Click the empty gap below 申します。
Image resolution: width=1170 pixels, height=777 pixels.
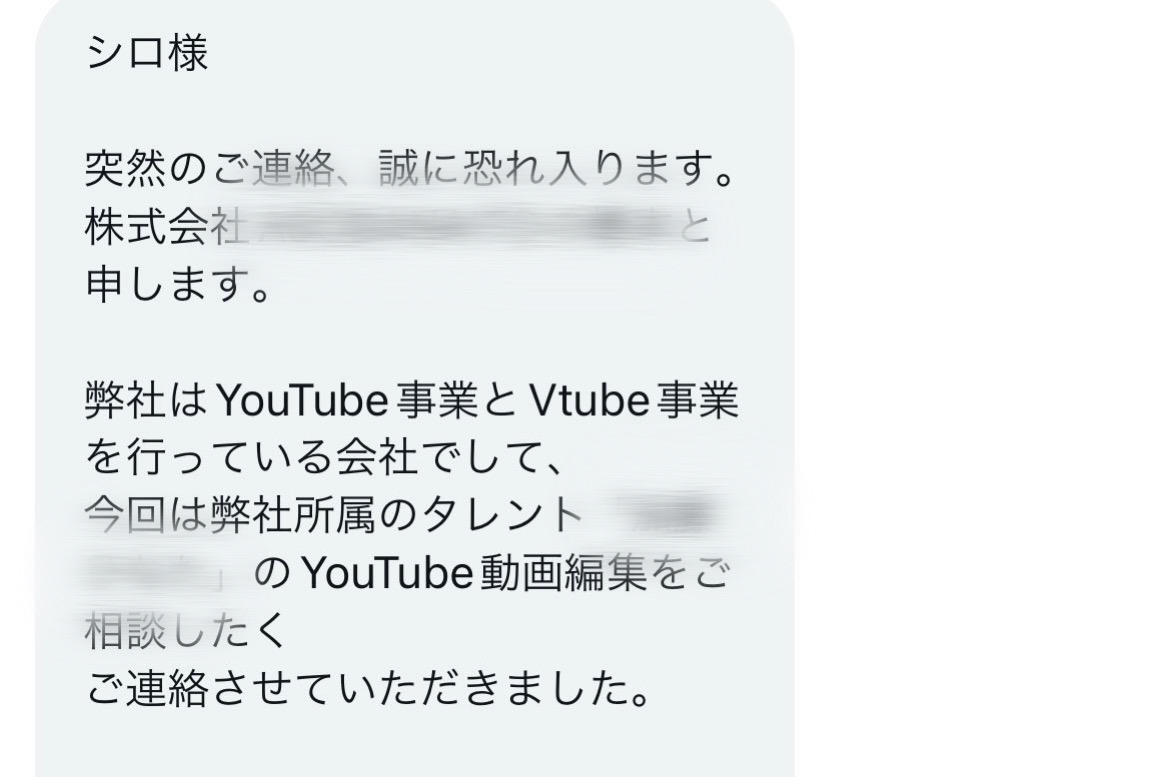pyautogui.click(x=414, y=343)
